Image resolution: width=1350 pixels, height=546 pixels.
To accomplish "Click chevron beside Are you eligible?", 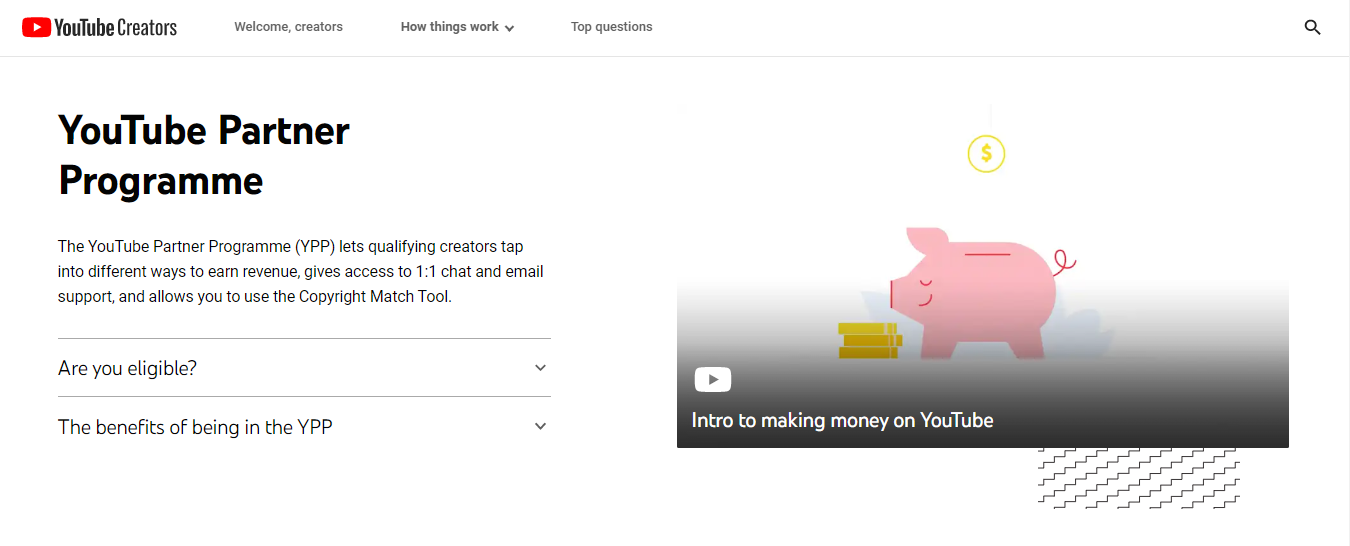I will pyautogui.click(x=540, y=368).
